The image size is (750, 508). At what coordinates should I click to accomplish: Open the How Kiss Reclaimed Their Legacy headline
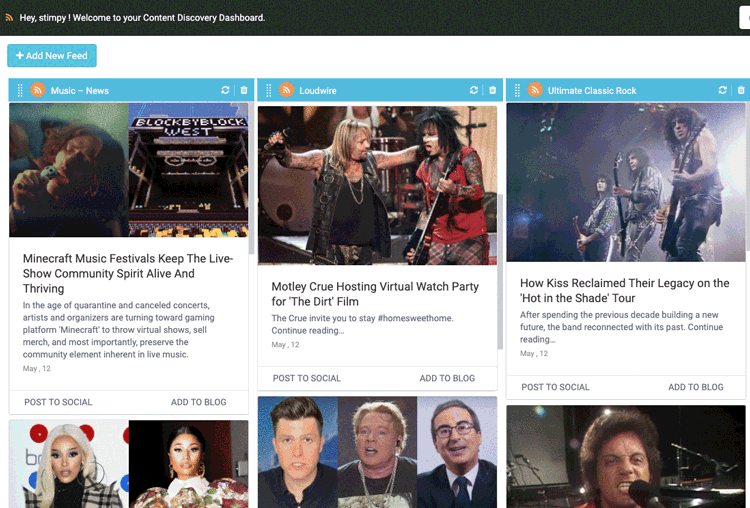click(625, 290)
